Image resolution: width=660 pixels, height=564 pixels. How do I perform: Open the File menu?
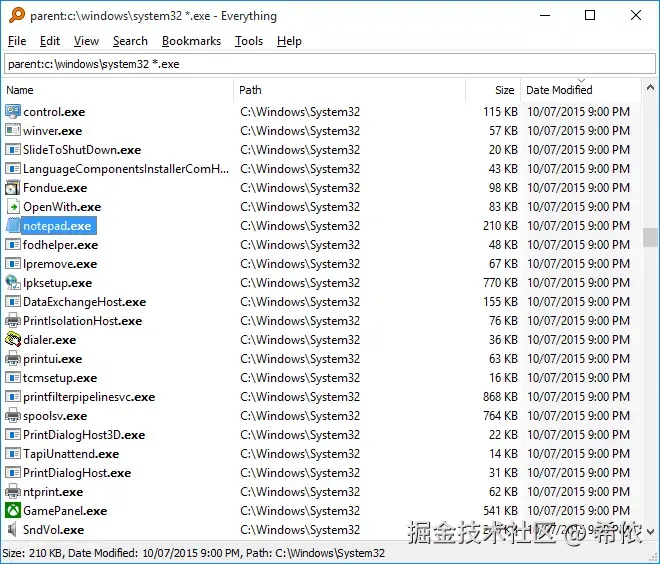pos(17,41)
